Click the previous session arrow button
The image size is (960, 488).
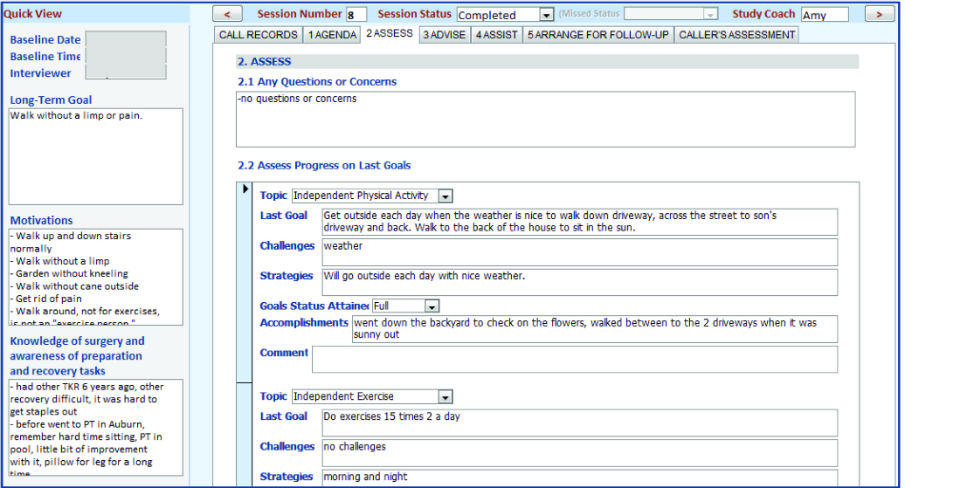tap(228, 14)
